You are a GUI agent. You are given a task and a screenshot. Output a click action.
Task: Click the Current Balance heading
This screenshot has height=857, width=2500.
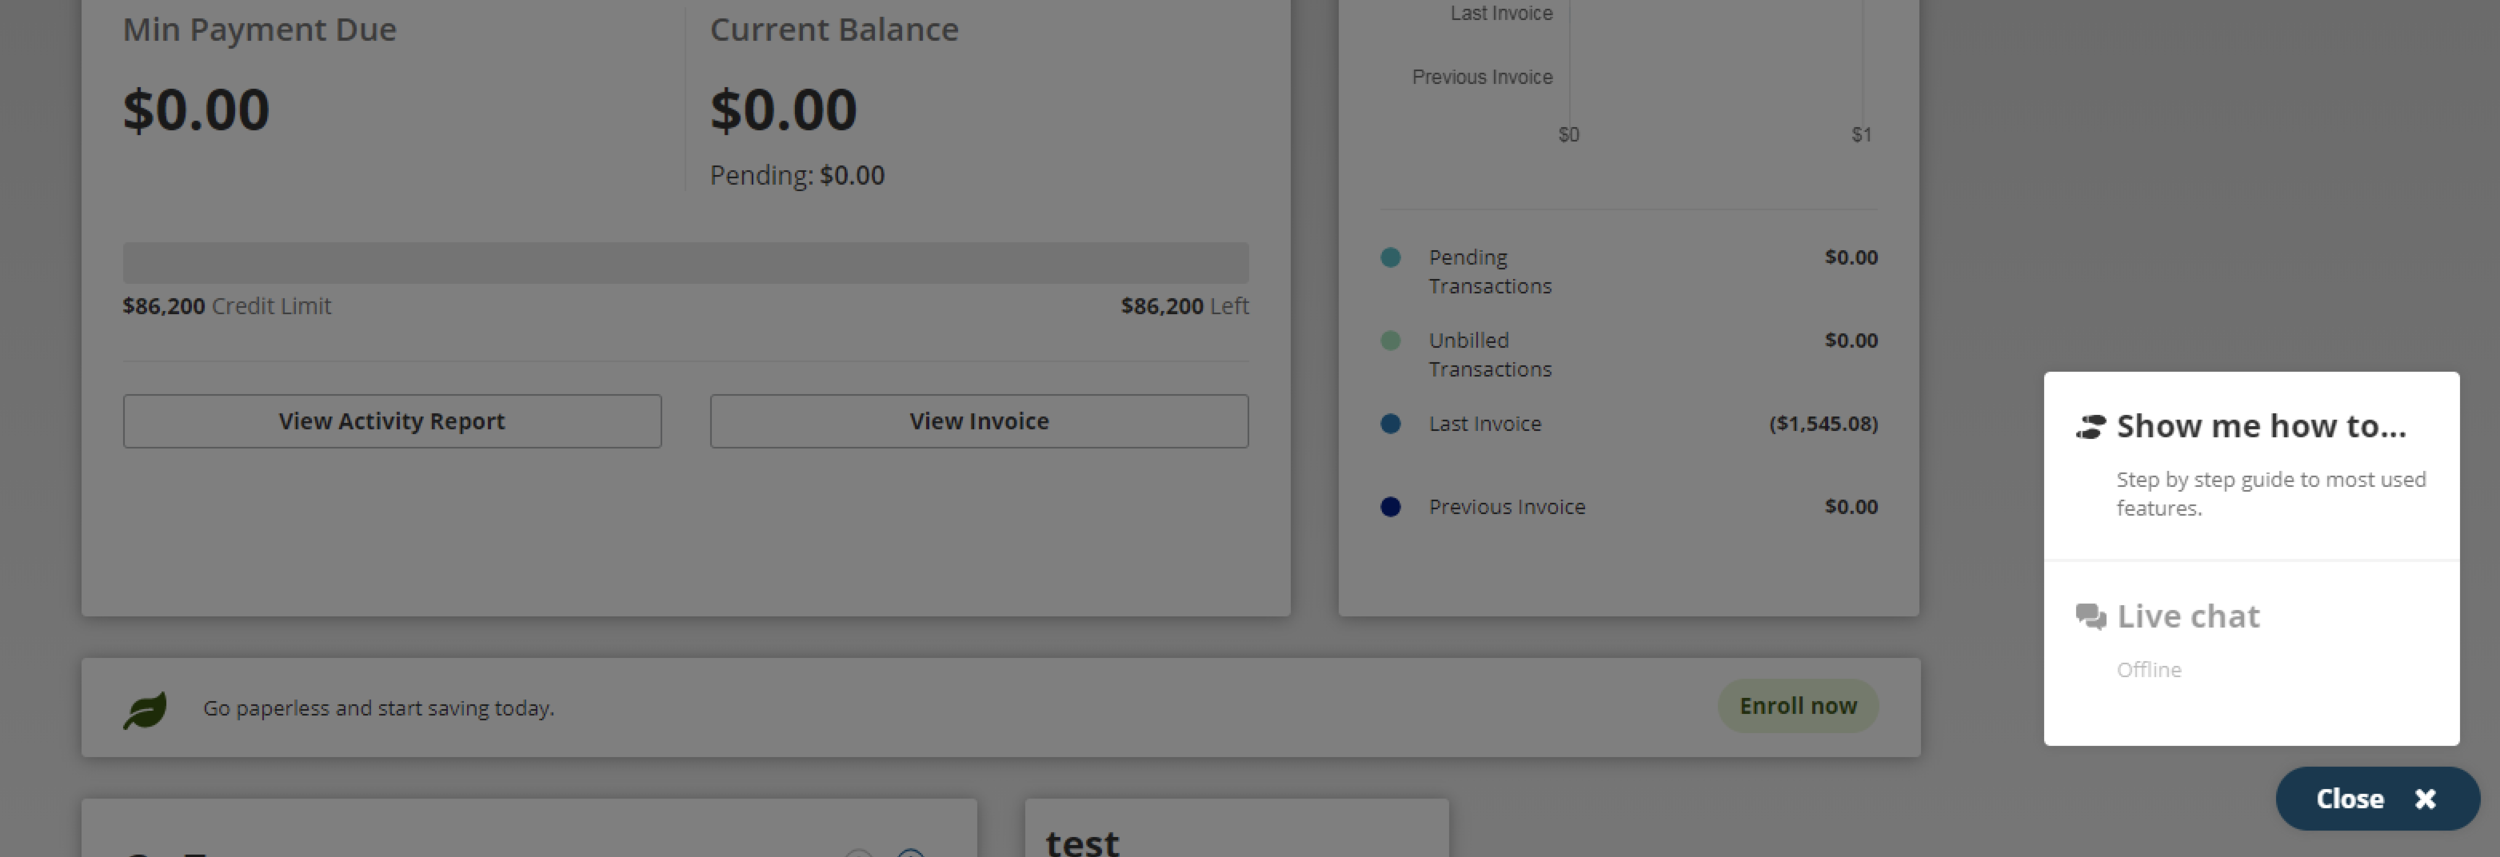pyautogui.click(x=834, y=30)
